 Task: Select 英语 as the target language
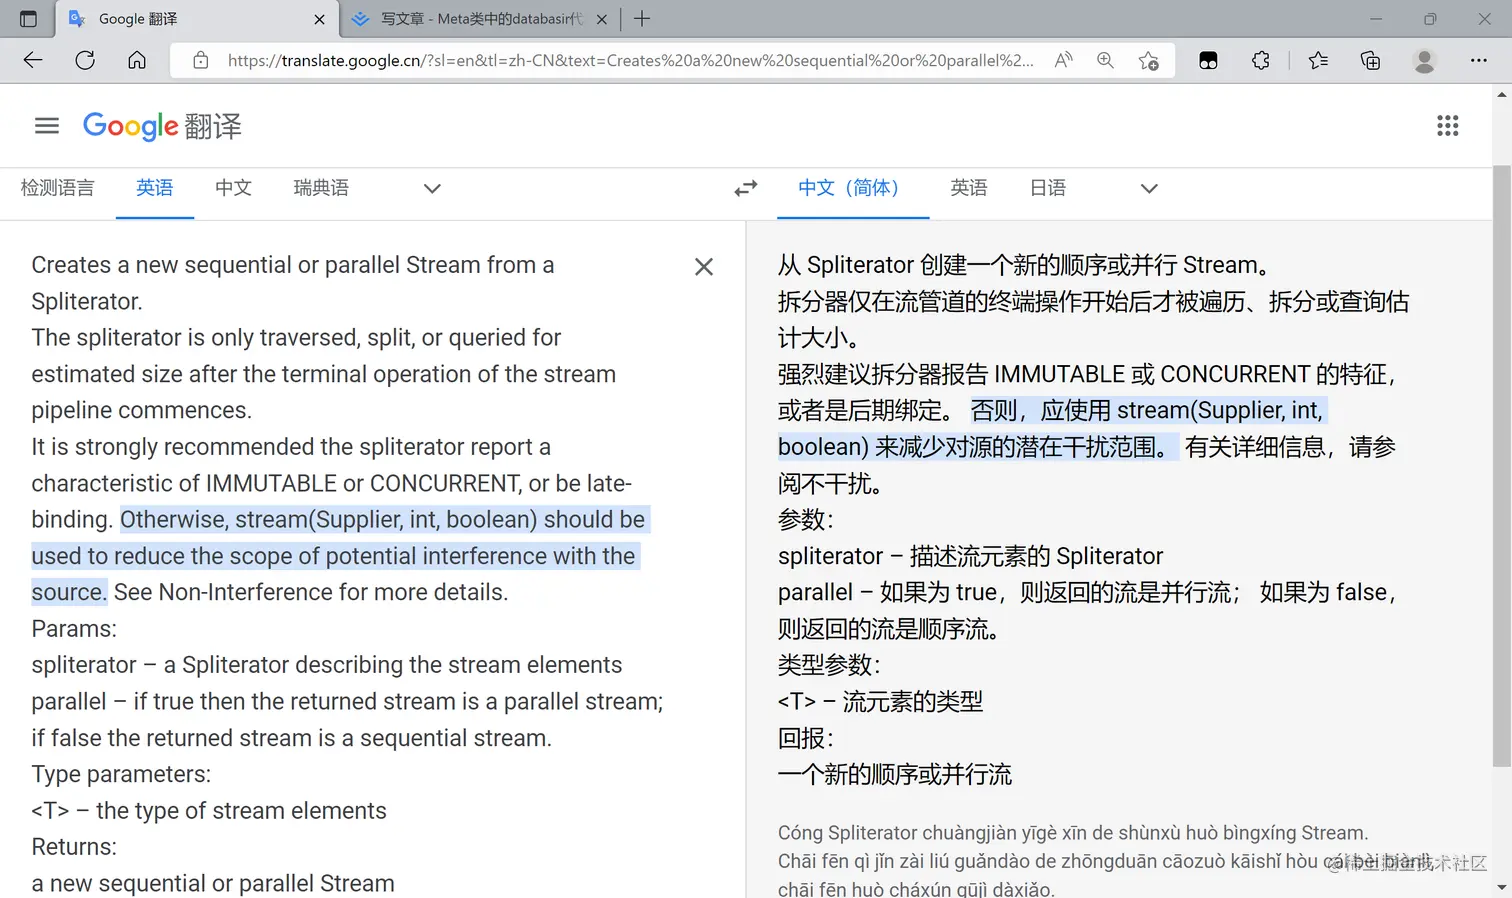(969, 188)
